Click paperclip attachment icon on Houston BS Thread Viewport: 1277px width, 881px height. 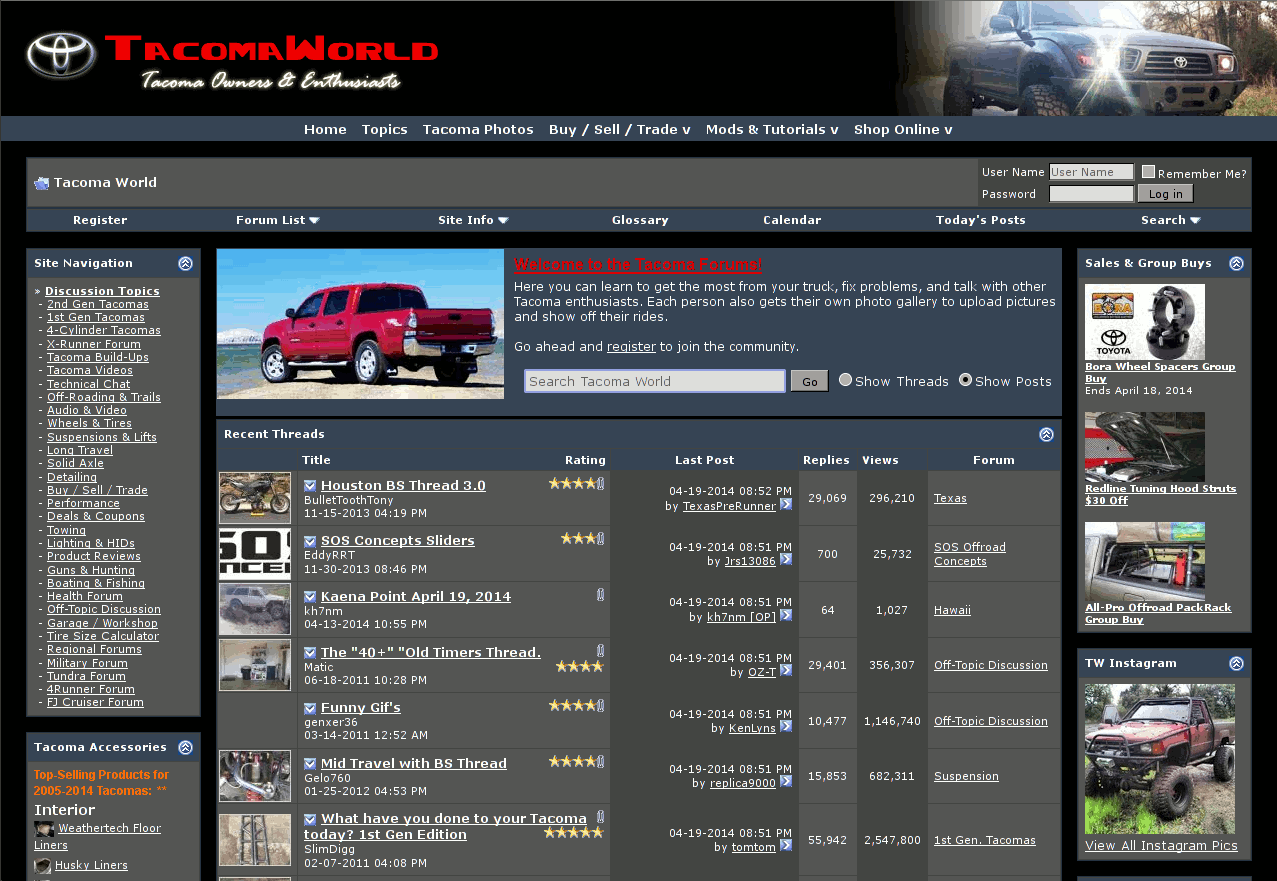600,483
